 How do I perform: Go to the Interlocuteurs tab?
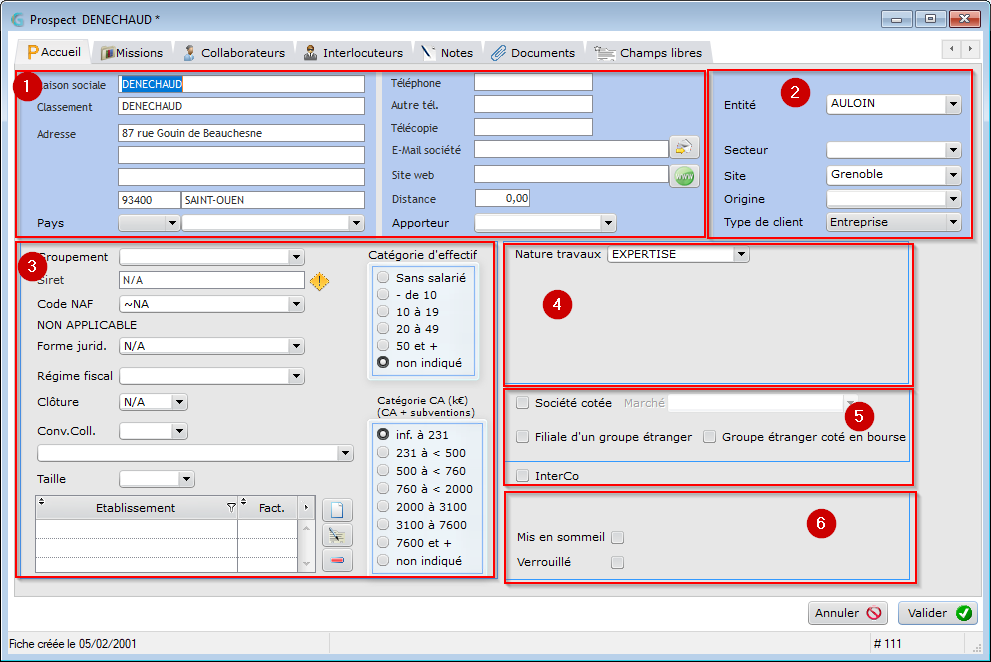pos(353,53)
